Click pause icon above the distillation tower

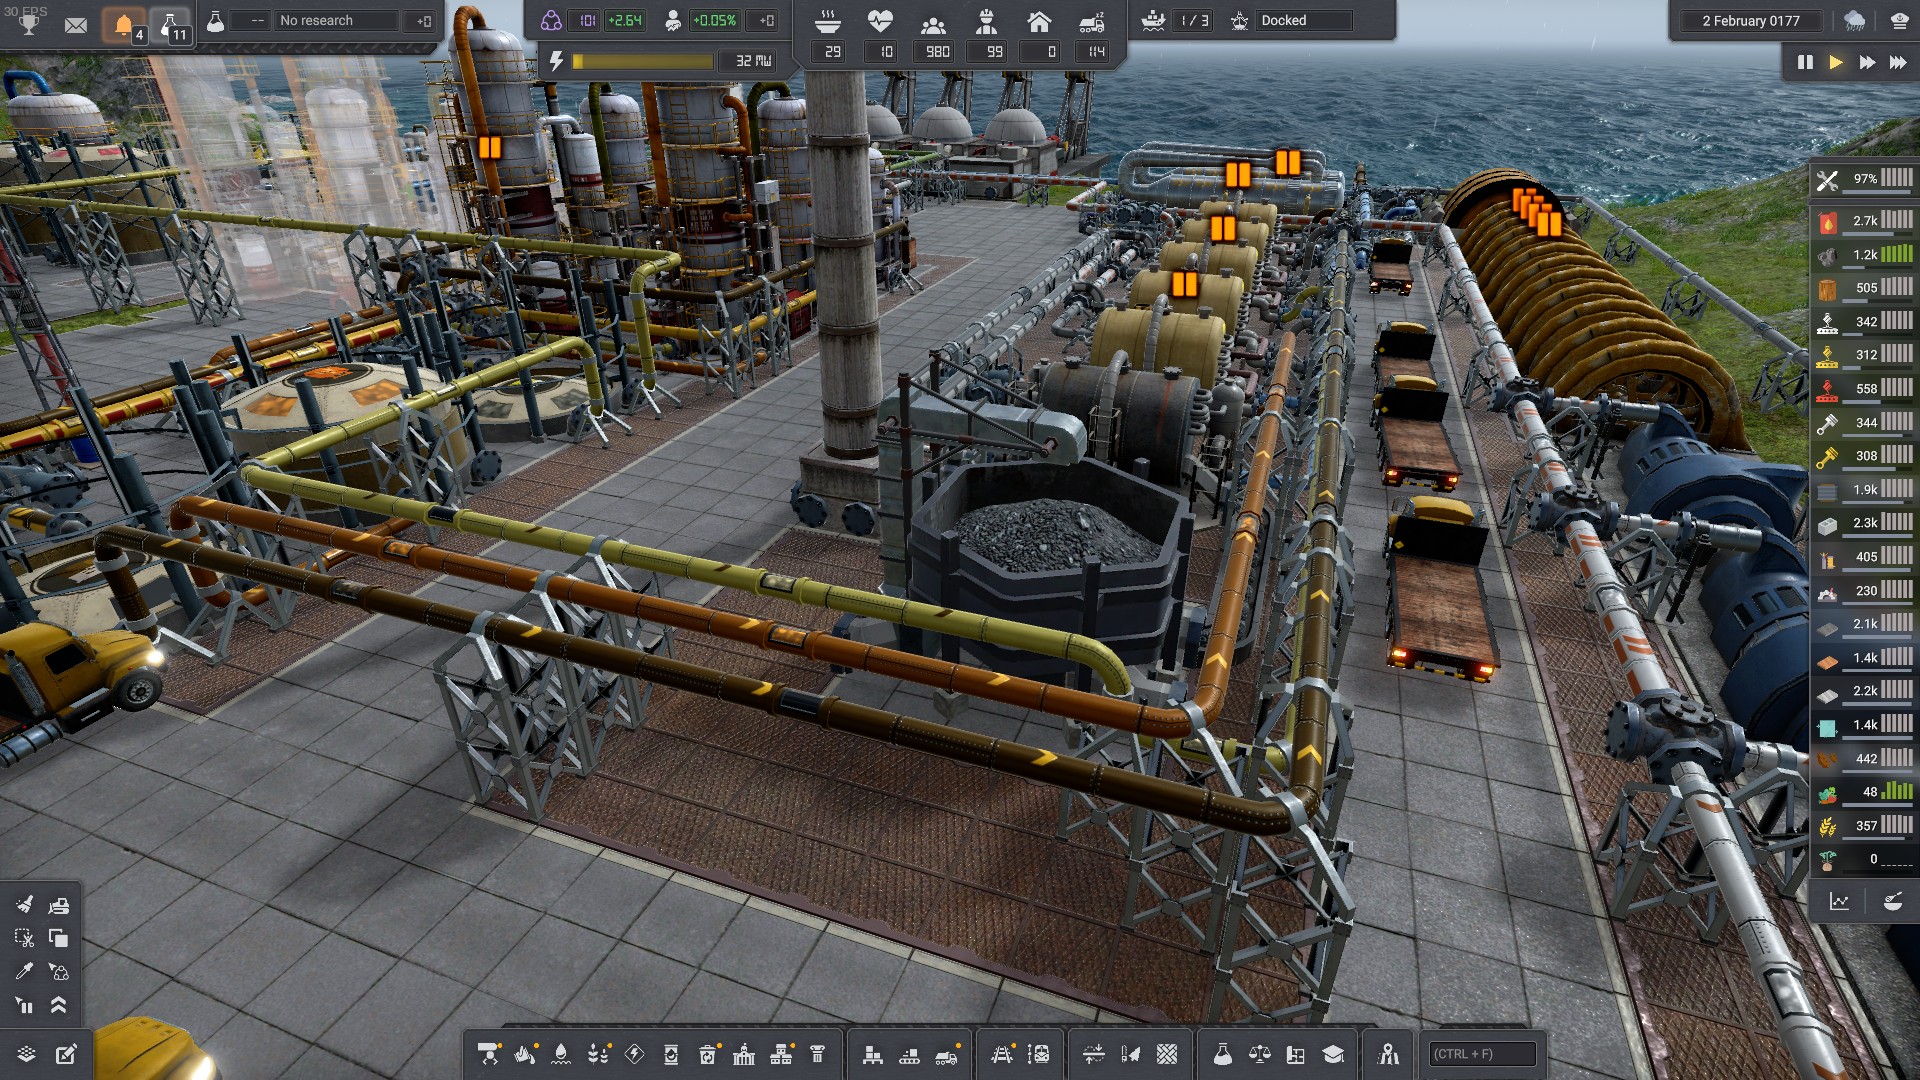click(489, 147)
